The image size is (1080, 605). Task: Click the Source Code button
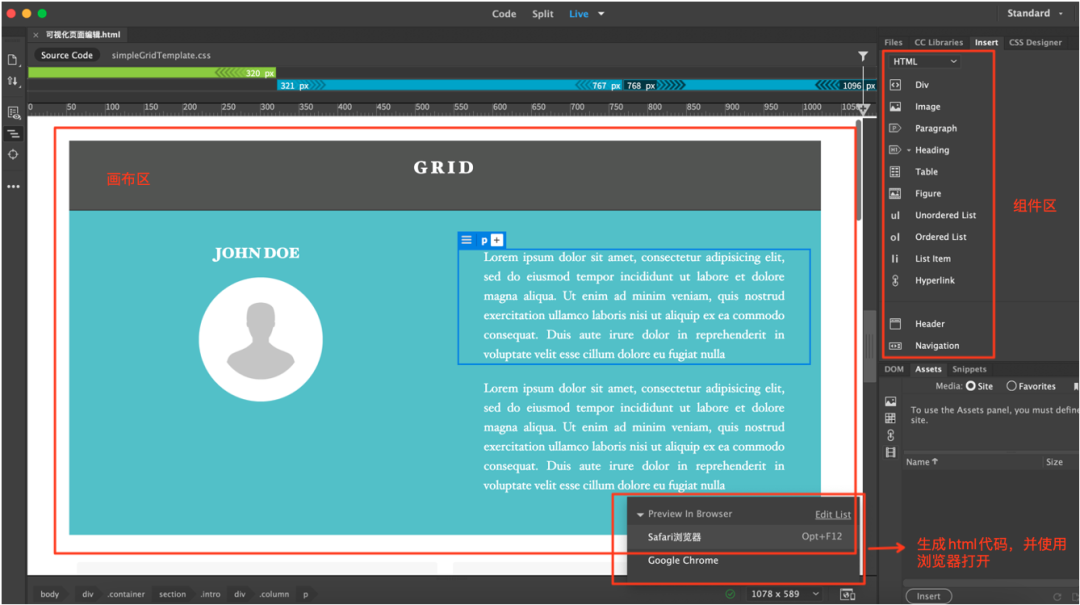point(66,55)
